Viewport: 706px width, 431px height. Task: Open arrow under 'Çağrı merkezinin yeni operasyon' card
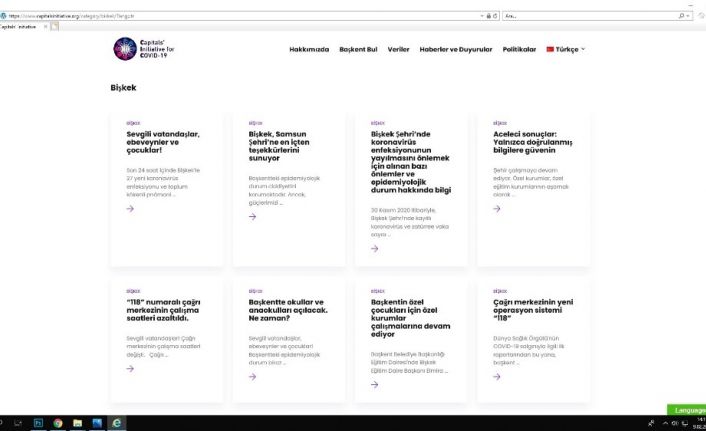point(497,377)
